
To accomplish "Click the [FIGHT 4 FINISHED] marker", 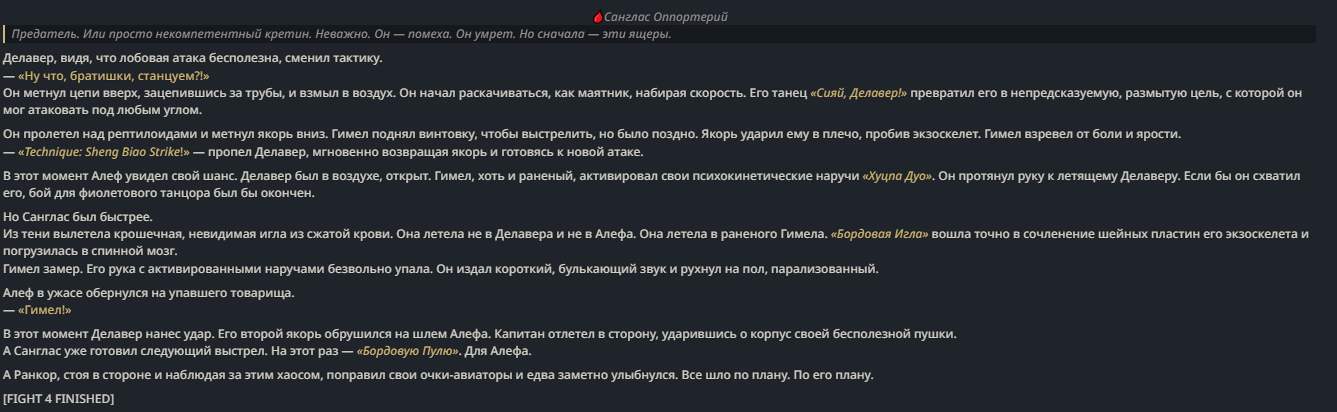I will click(x=59, y=399).
